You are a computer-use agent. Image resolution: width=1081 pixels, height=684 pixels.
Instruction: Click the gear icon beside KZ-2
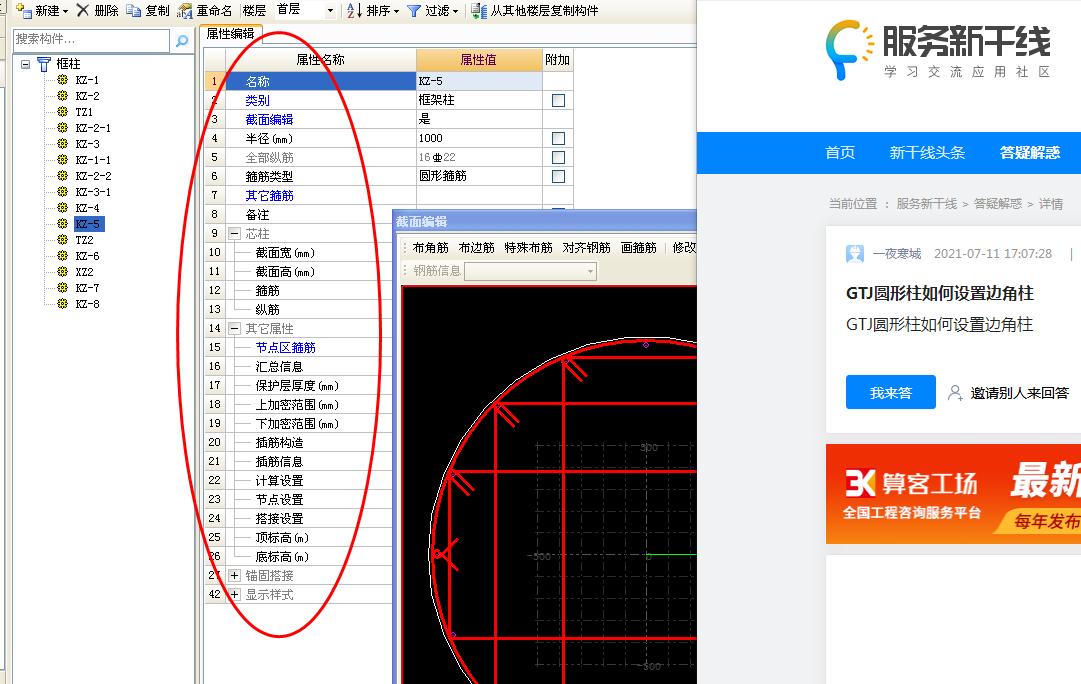pyautogui.click(x=63, y=95)
